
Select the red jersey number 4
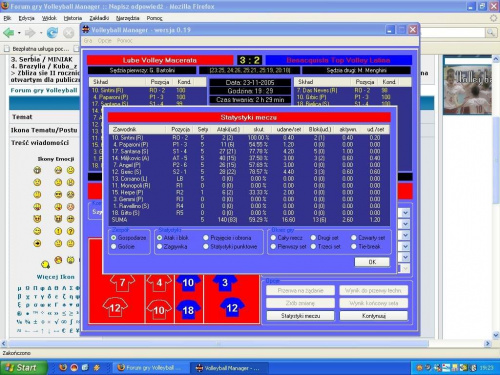tap(159, 283)
